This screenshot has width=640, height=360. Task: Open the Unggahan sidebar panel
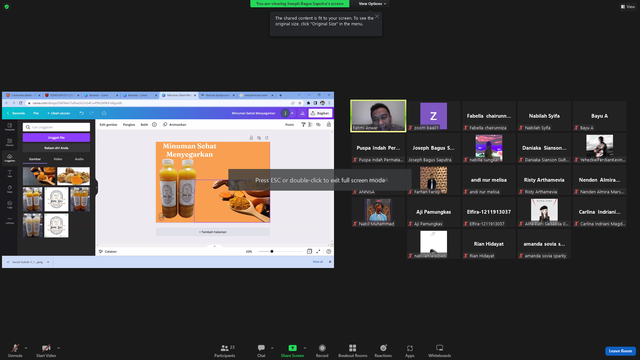point(9,158)
